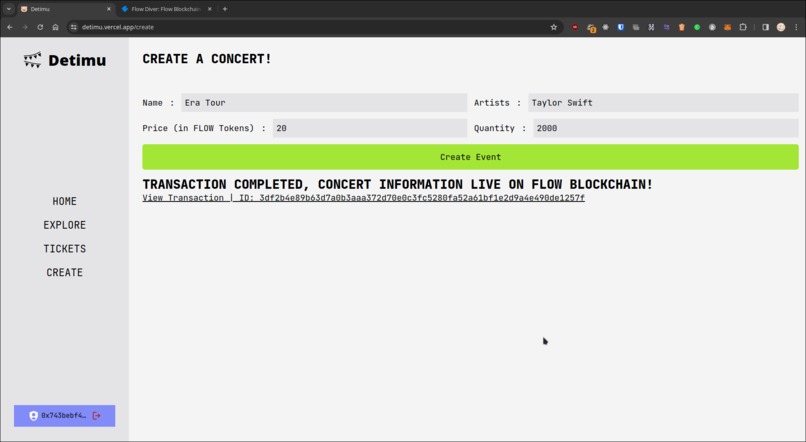The width and height of the screenshot is (806, 442).
Task: Click the wallet address 0x743bebf4 button
Action: tap(64, 416)
